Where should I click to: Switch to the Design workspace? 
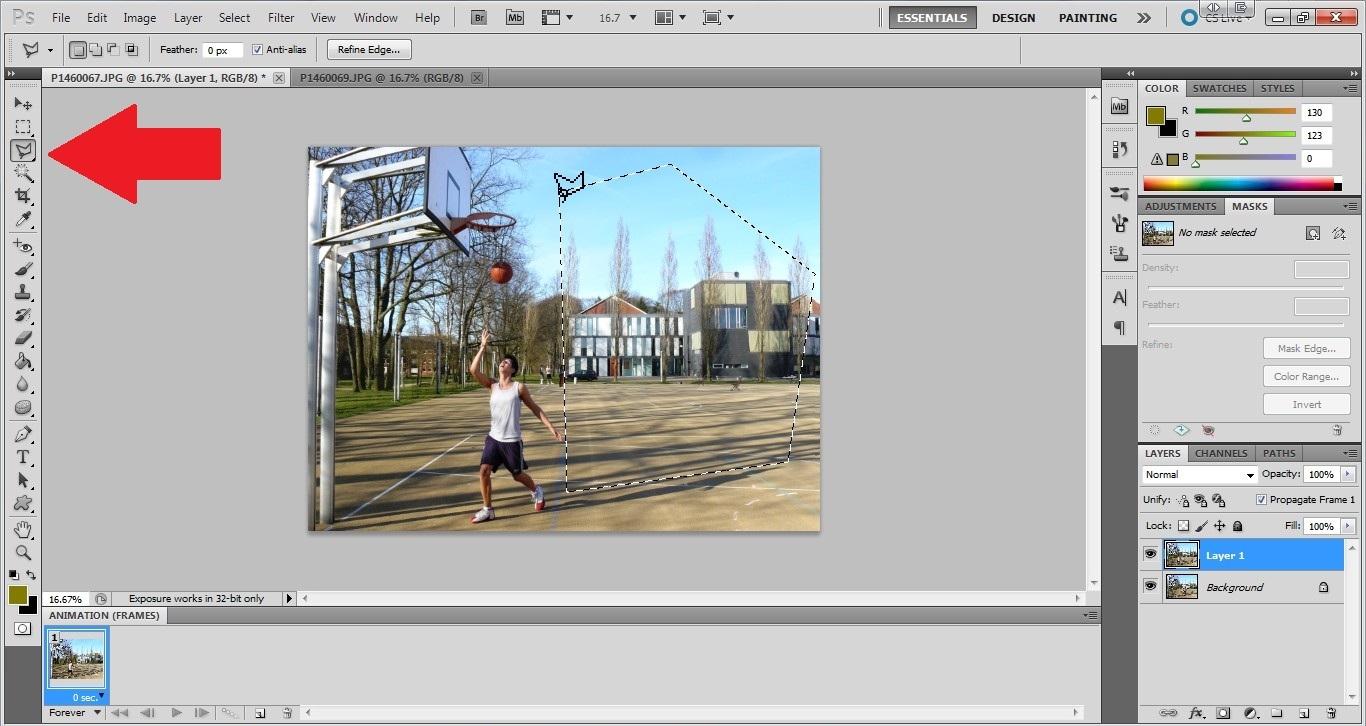click(x=1013, y=18)
